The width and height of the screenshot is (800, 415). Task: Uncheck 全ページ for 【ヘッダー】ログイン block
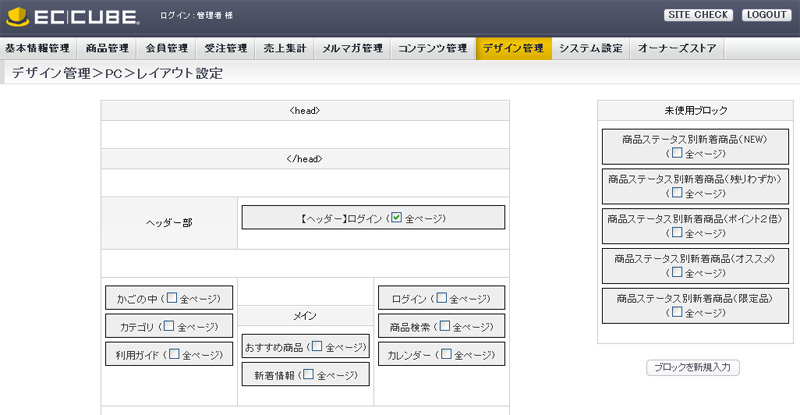click(396, 217)
